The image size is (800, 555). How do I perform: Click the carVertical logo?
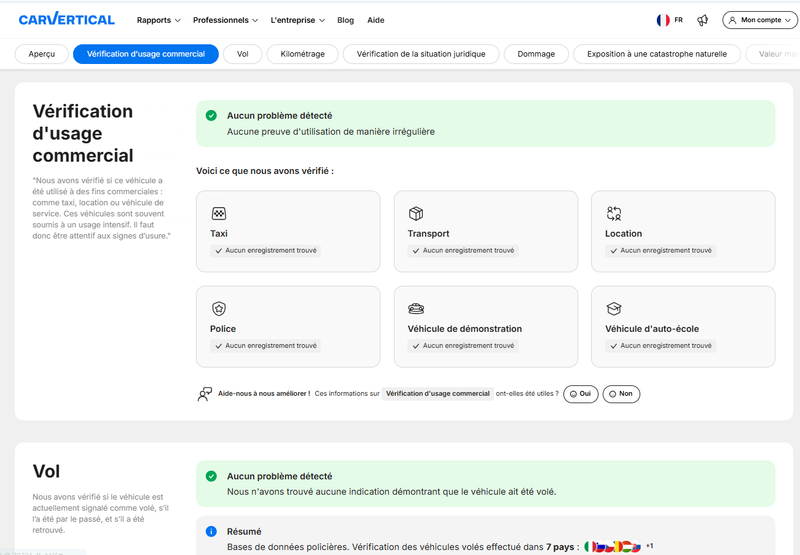(67, 19)
